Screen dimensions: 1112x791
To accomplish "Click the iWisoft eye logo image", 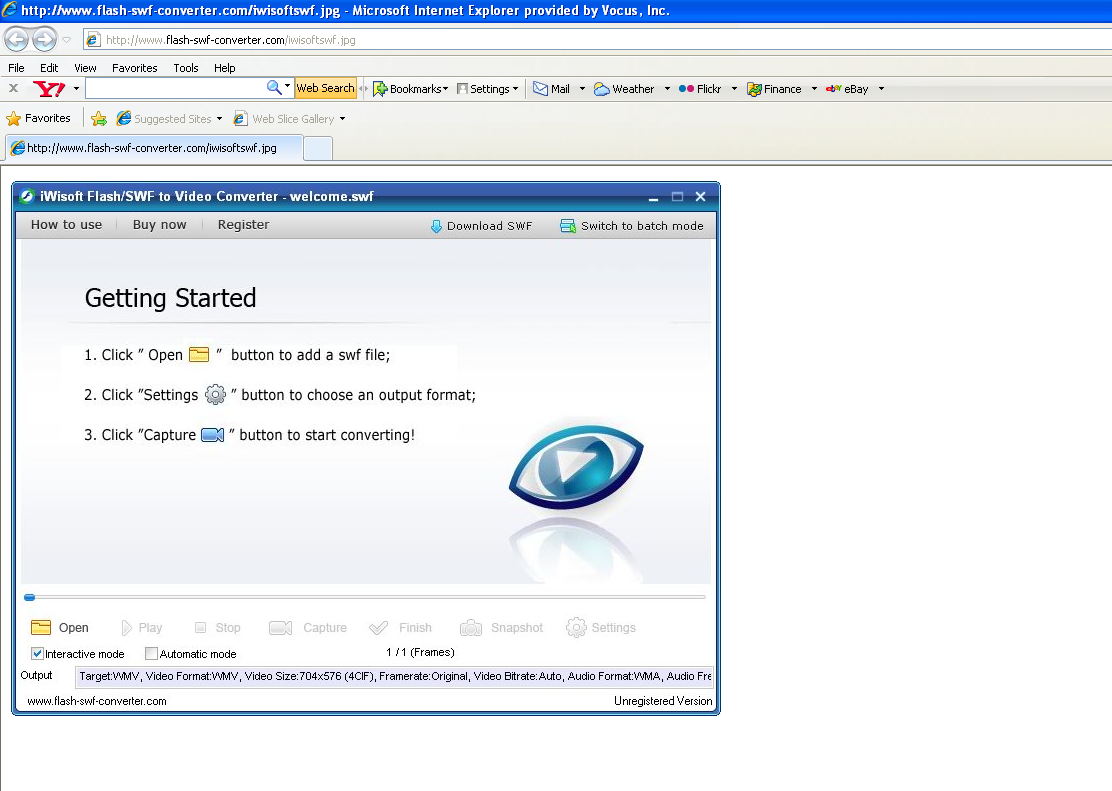I will tap(576, 467).
